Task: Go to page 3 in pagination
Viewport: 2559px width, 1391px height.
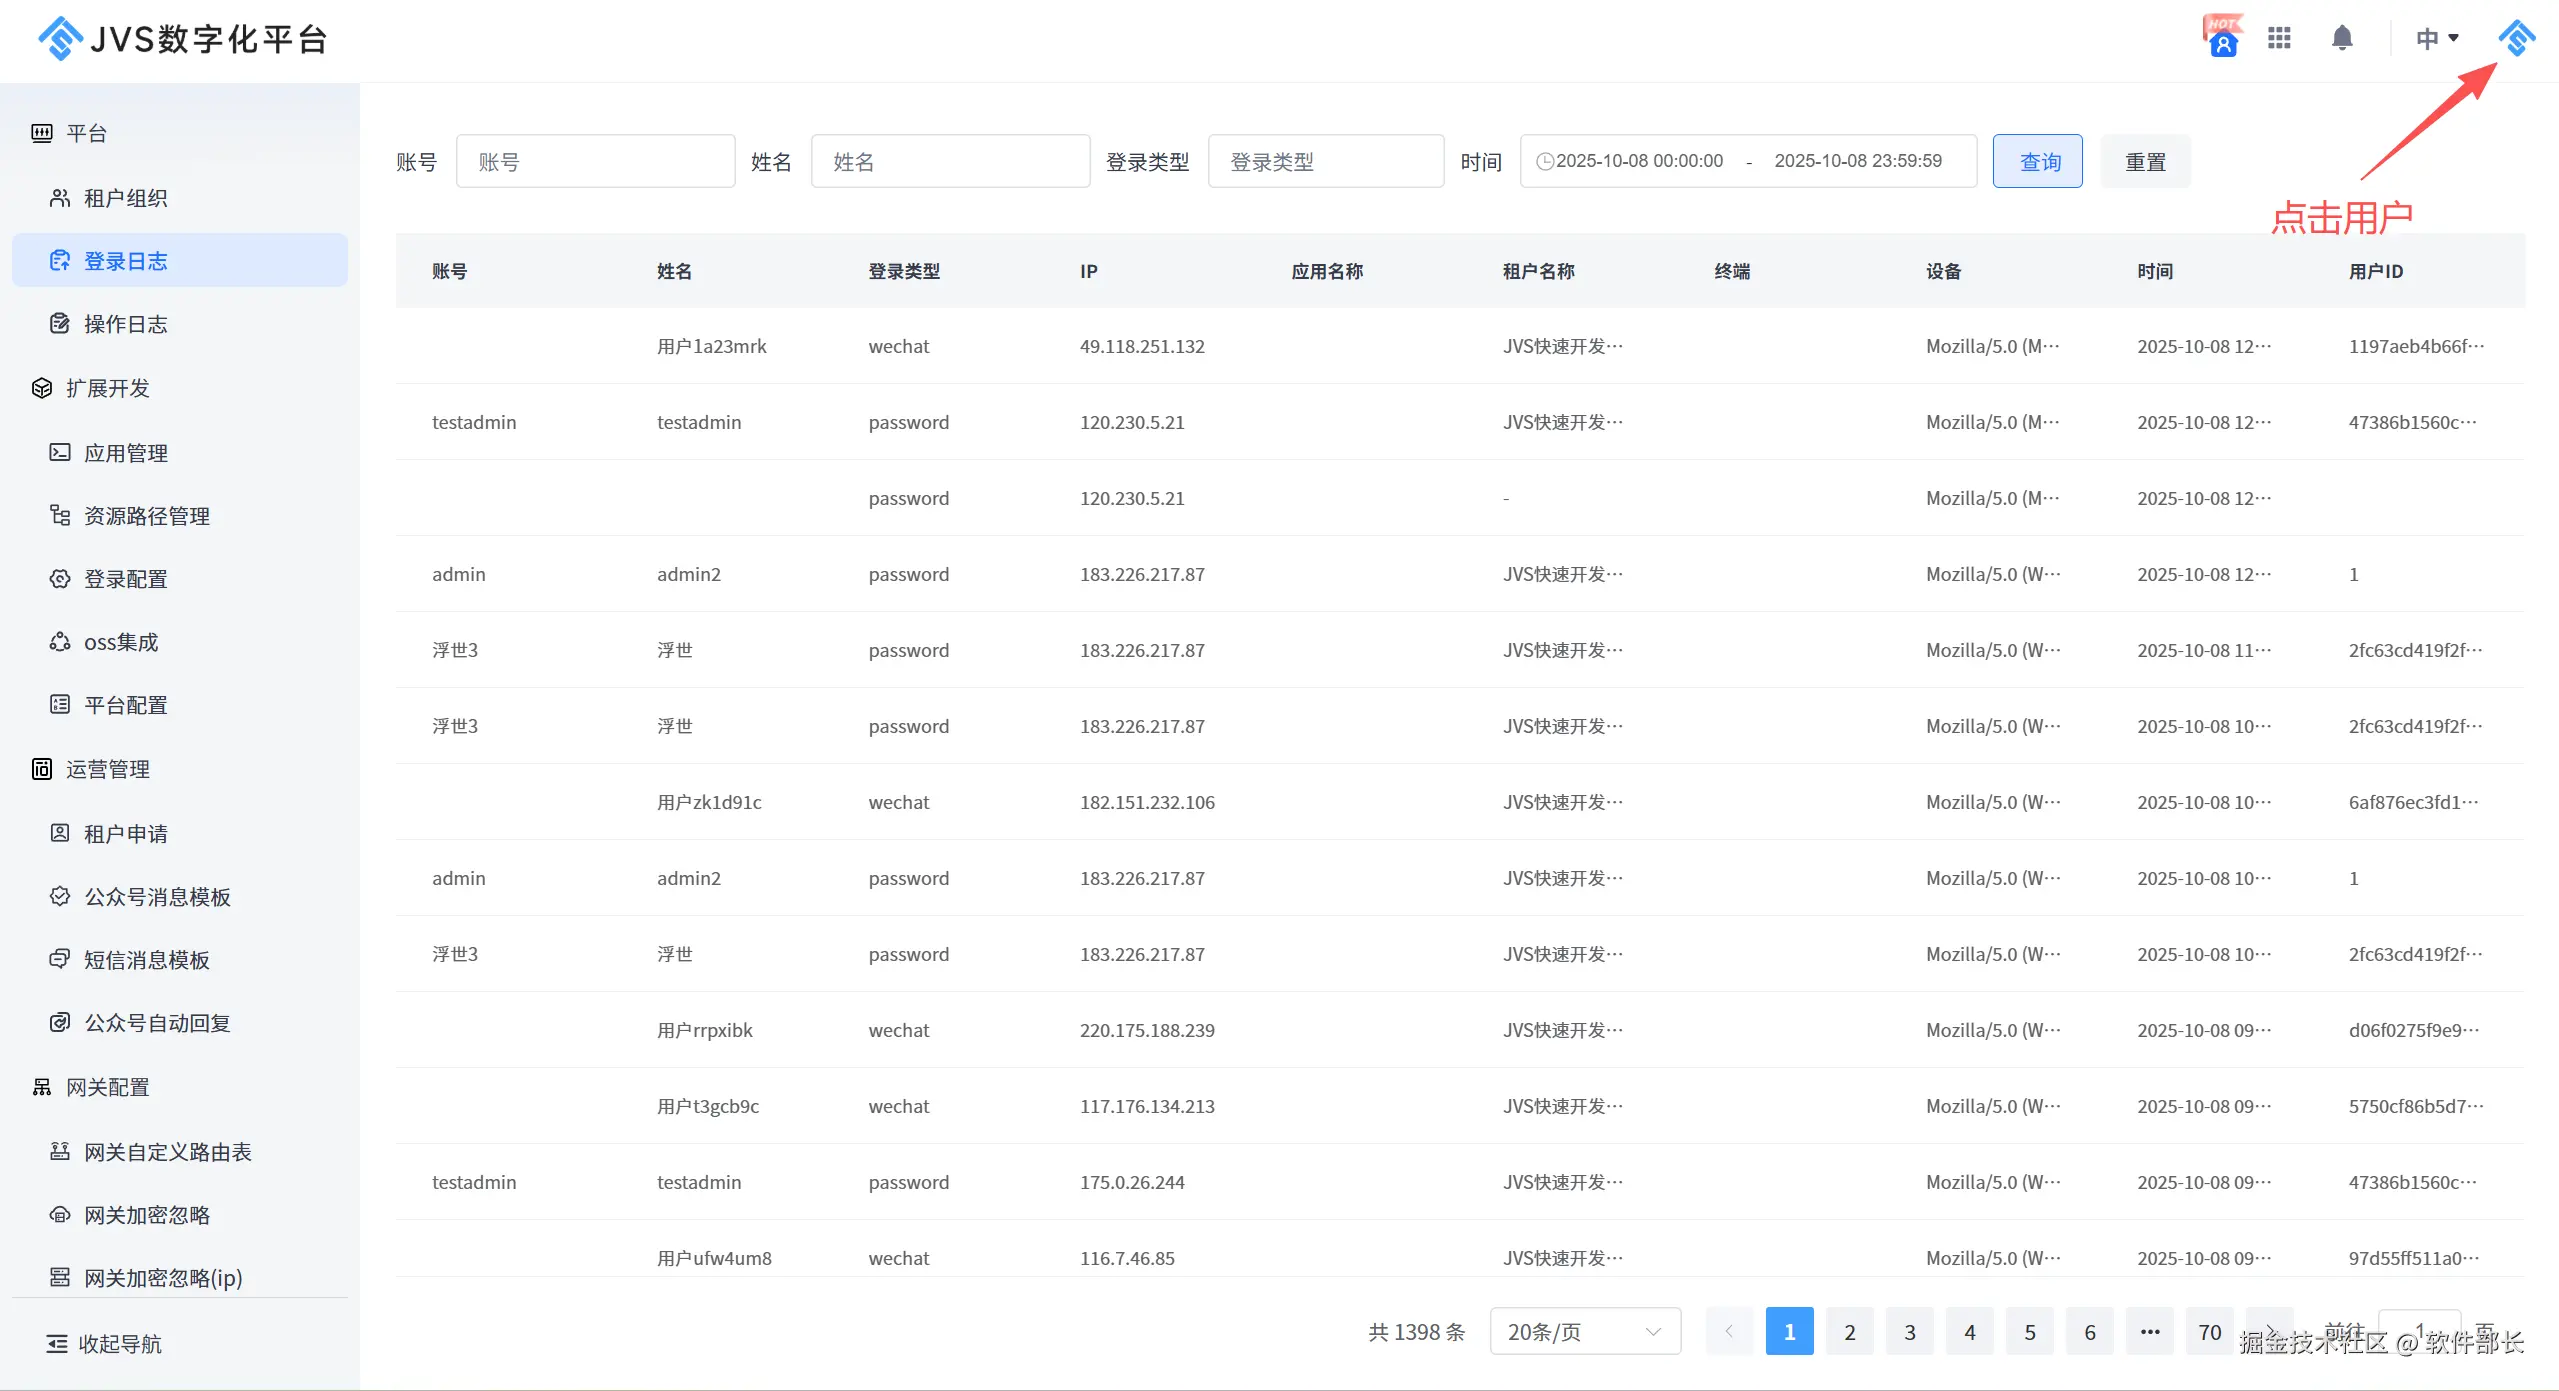Action: pos(1909,1332)
